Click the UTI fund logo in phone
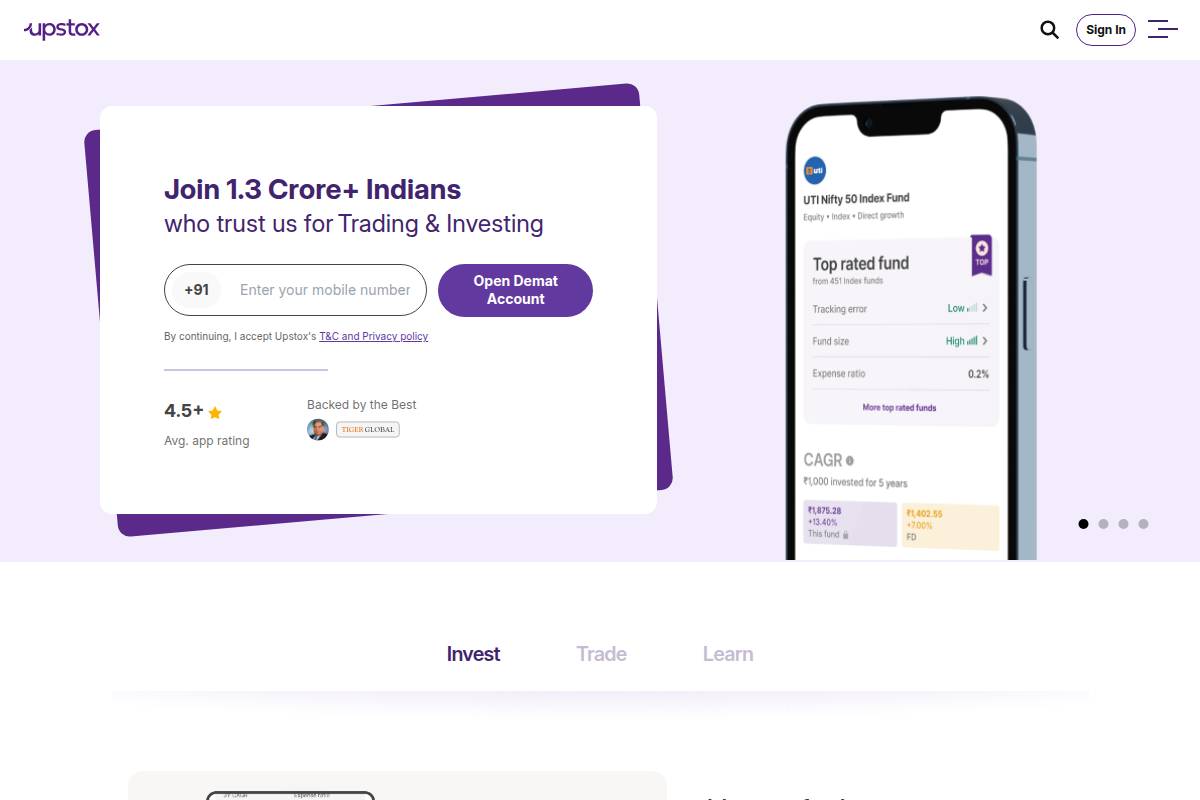The height and width of the screenshot is (800, 1200). (x=815, y=171)
